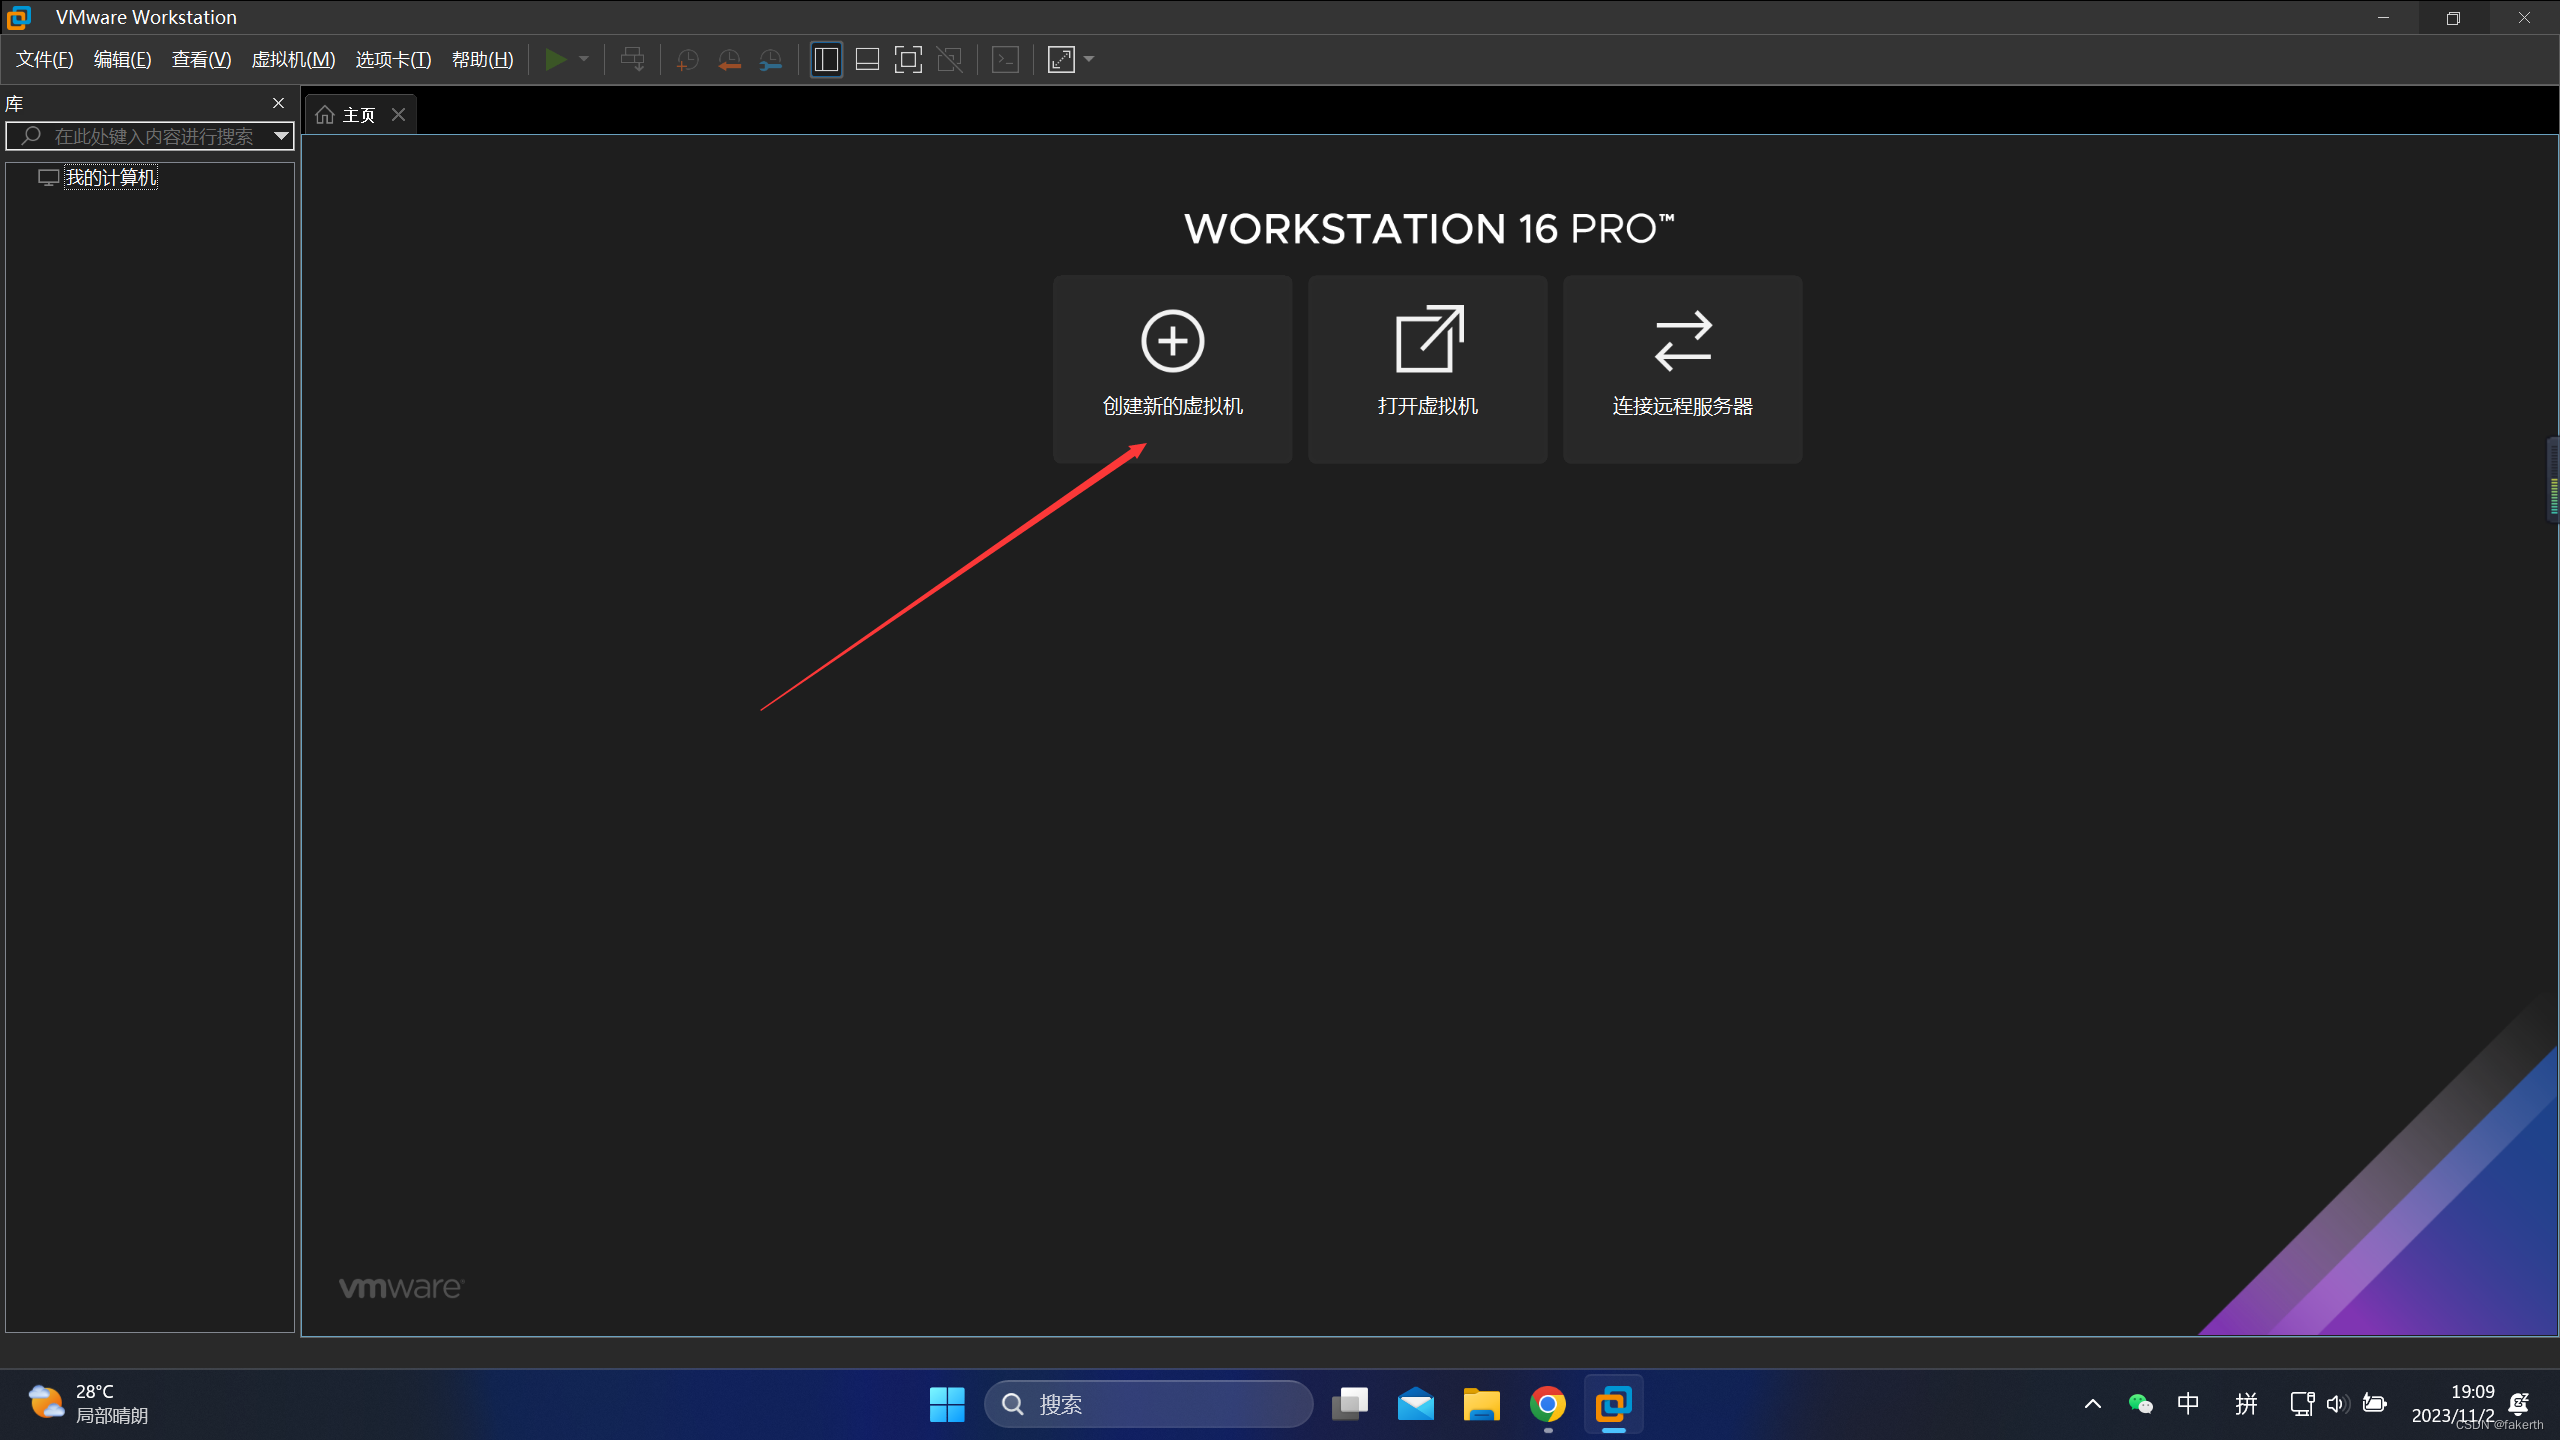Switch to the 主页 tab
Screen dimensions: 2560x1440
pyautogui.click(x=358, y=115)
